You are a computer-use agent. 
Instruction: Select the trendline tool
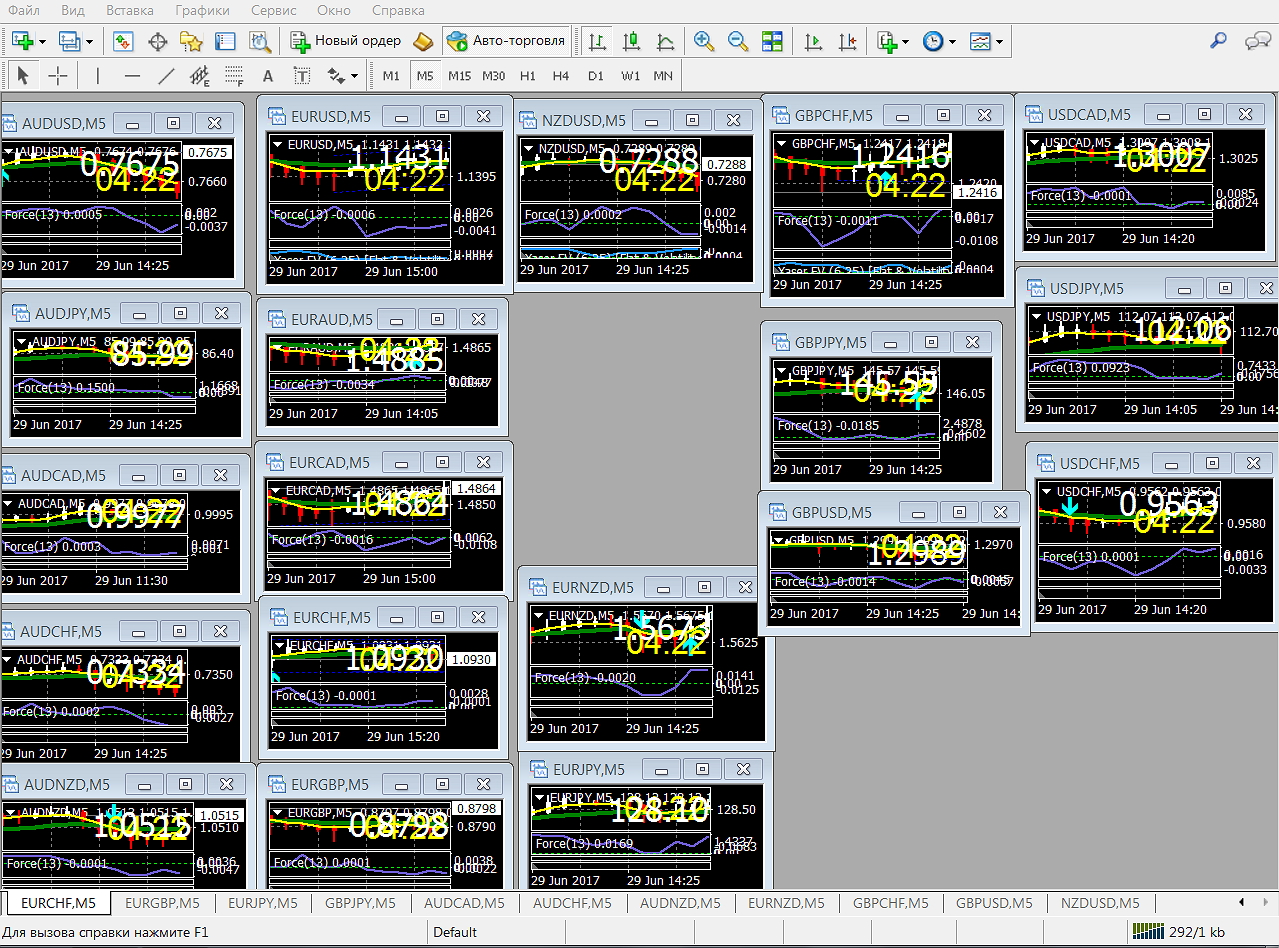click(x=166, y=75)
